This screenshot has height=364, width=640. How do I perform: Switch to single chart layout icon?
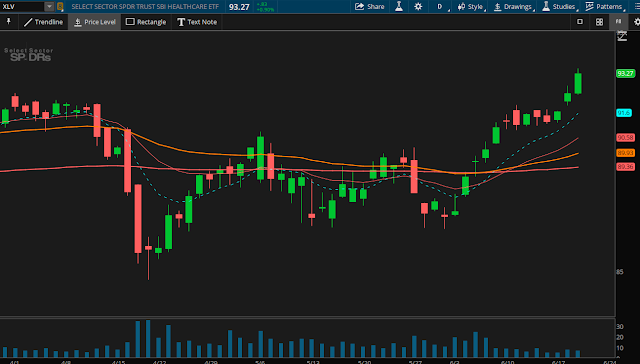[580, 22]
